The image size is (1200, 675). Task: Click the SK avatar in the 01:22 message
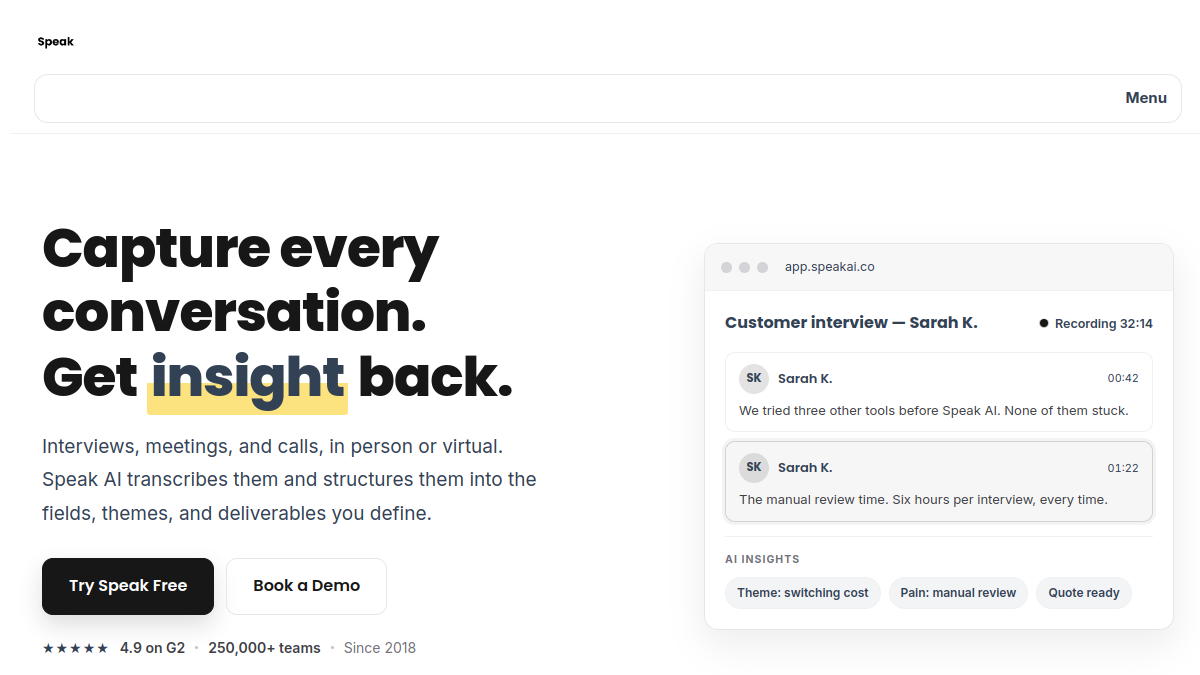click(754, 467)
